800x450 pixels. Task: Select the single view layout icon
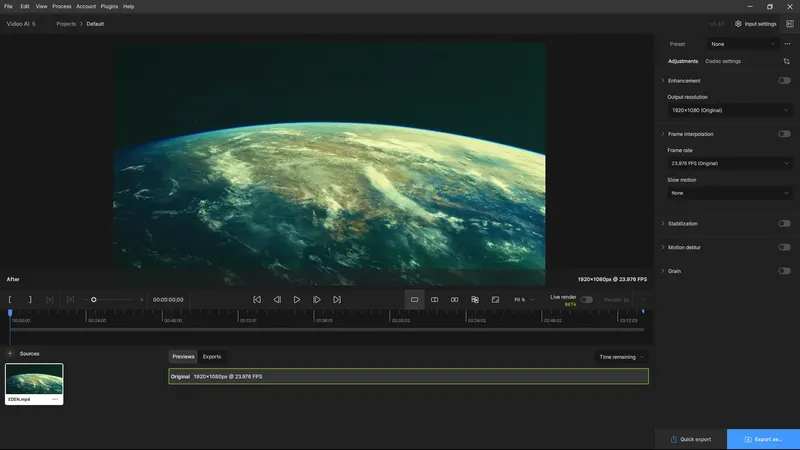click(x=415, y=299)
